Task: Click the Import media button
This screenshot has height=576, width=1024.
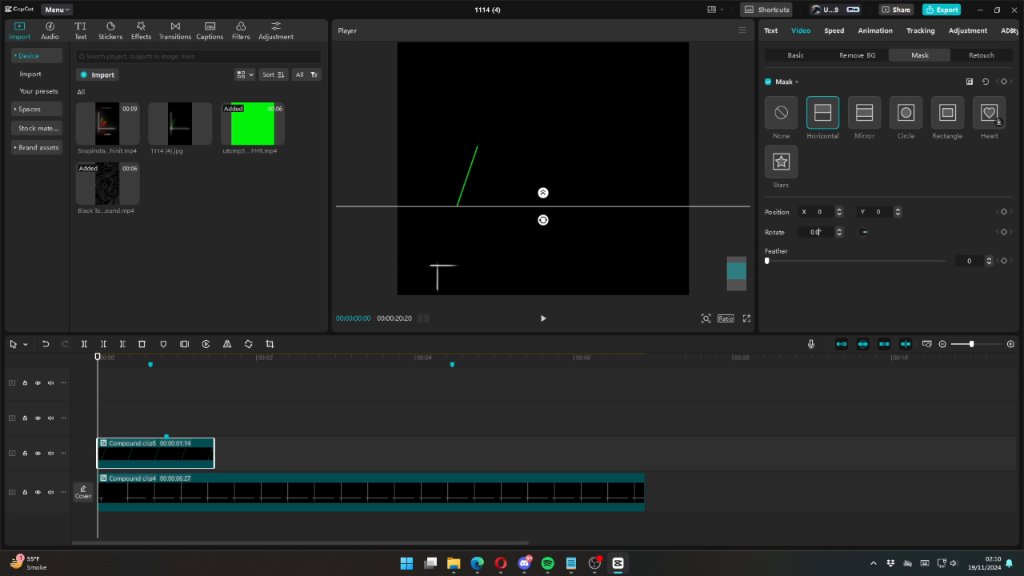Action: coord(97,74)
